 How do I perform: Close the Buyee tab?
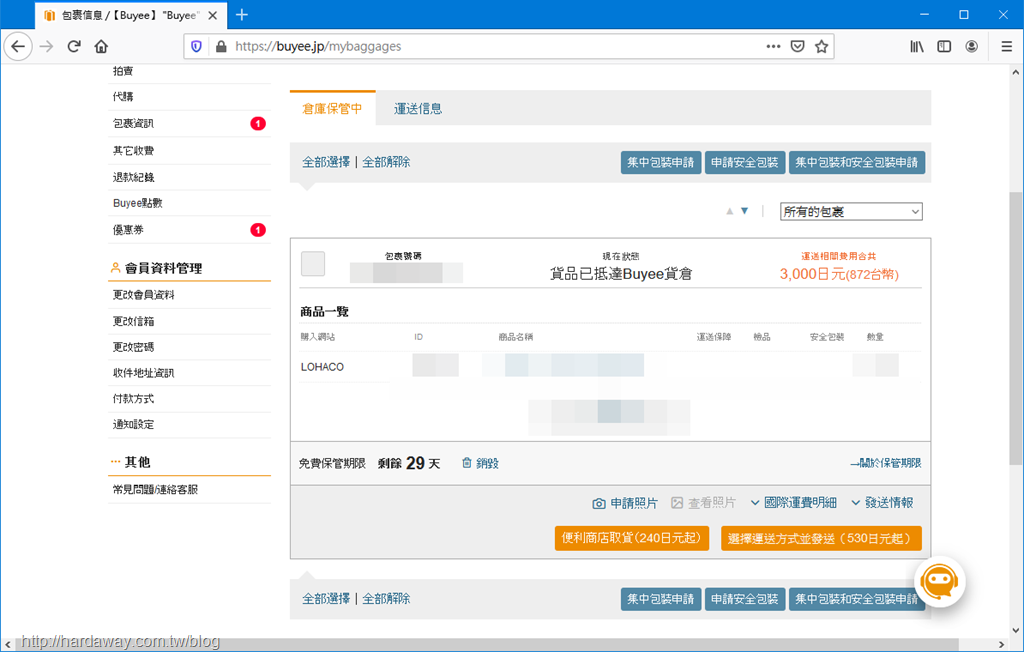(213, 15)
